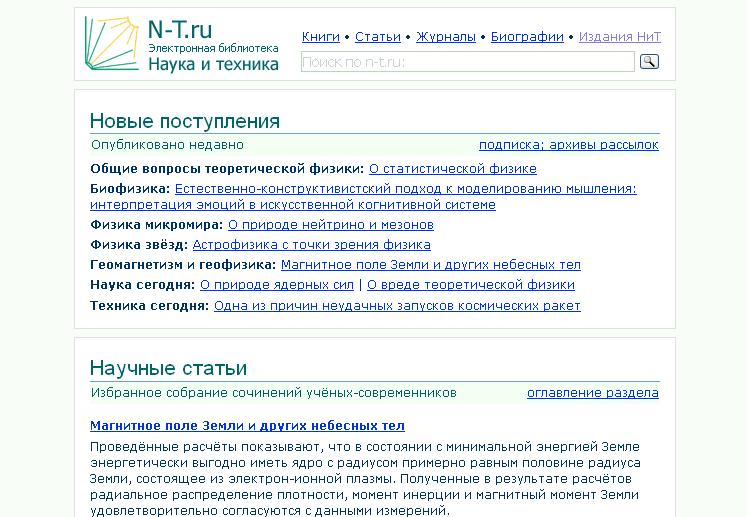747x517 pixels.
Task: Open О природе ядерных сил link
Action: pyautogui.click(x=276, y=285)
